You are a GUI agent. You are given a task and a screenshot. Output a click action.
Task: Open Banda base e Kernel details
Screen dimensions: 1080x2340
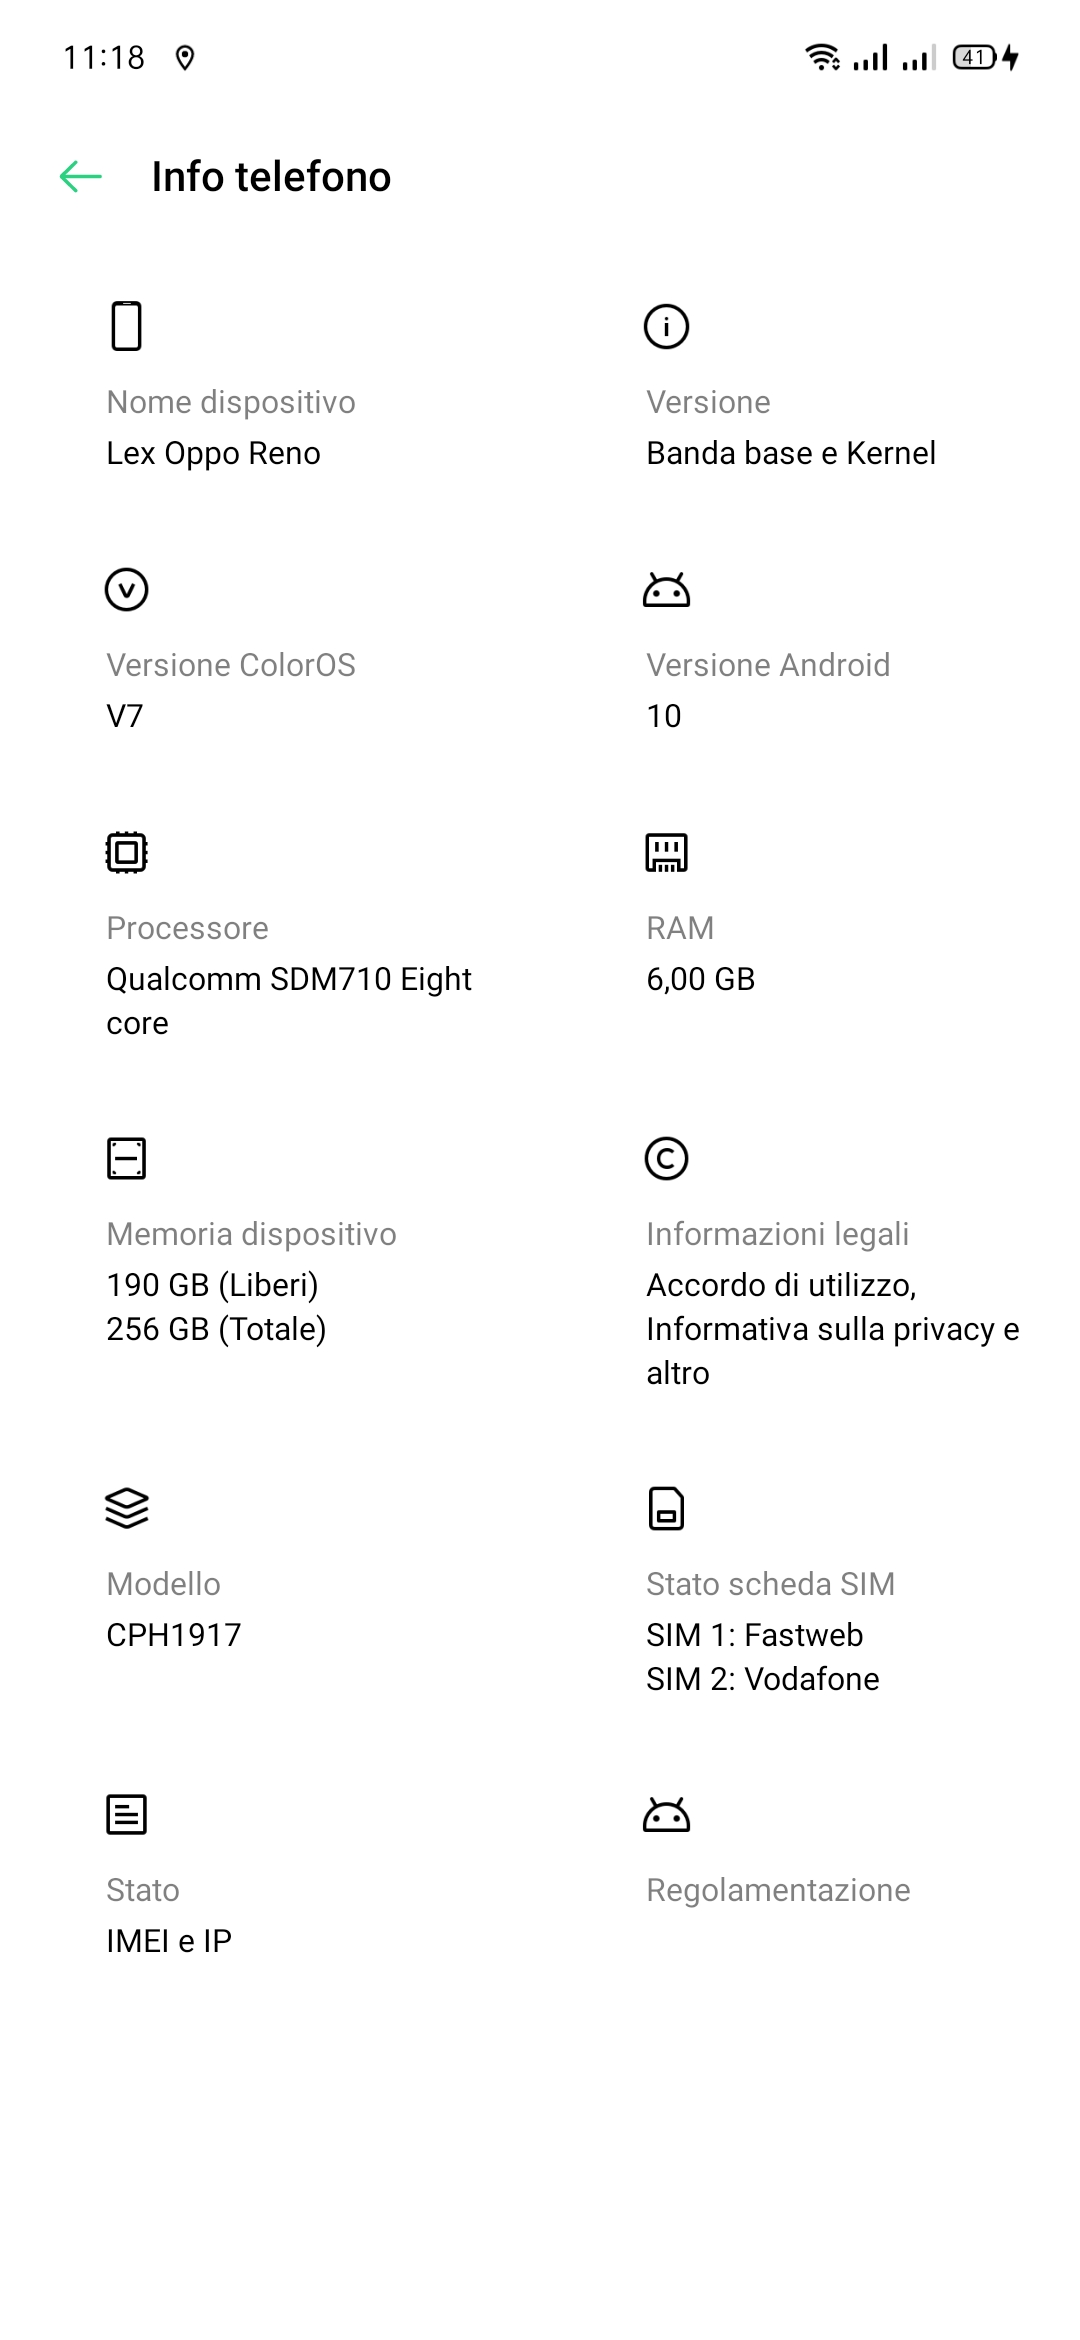pos(790,453)
